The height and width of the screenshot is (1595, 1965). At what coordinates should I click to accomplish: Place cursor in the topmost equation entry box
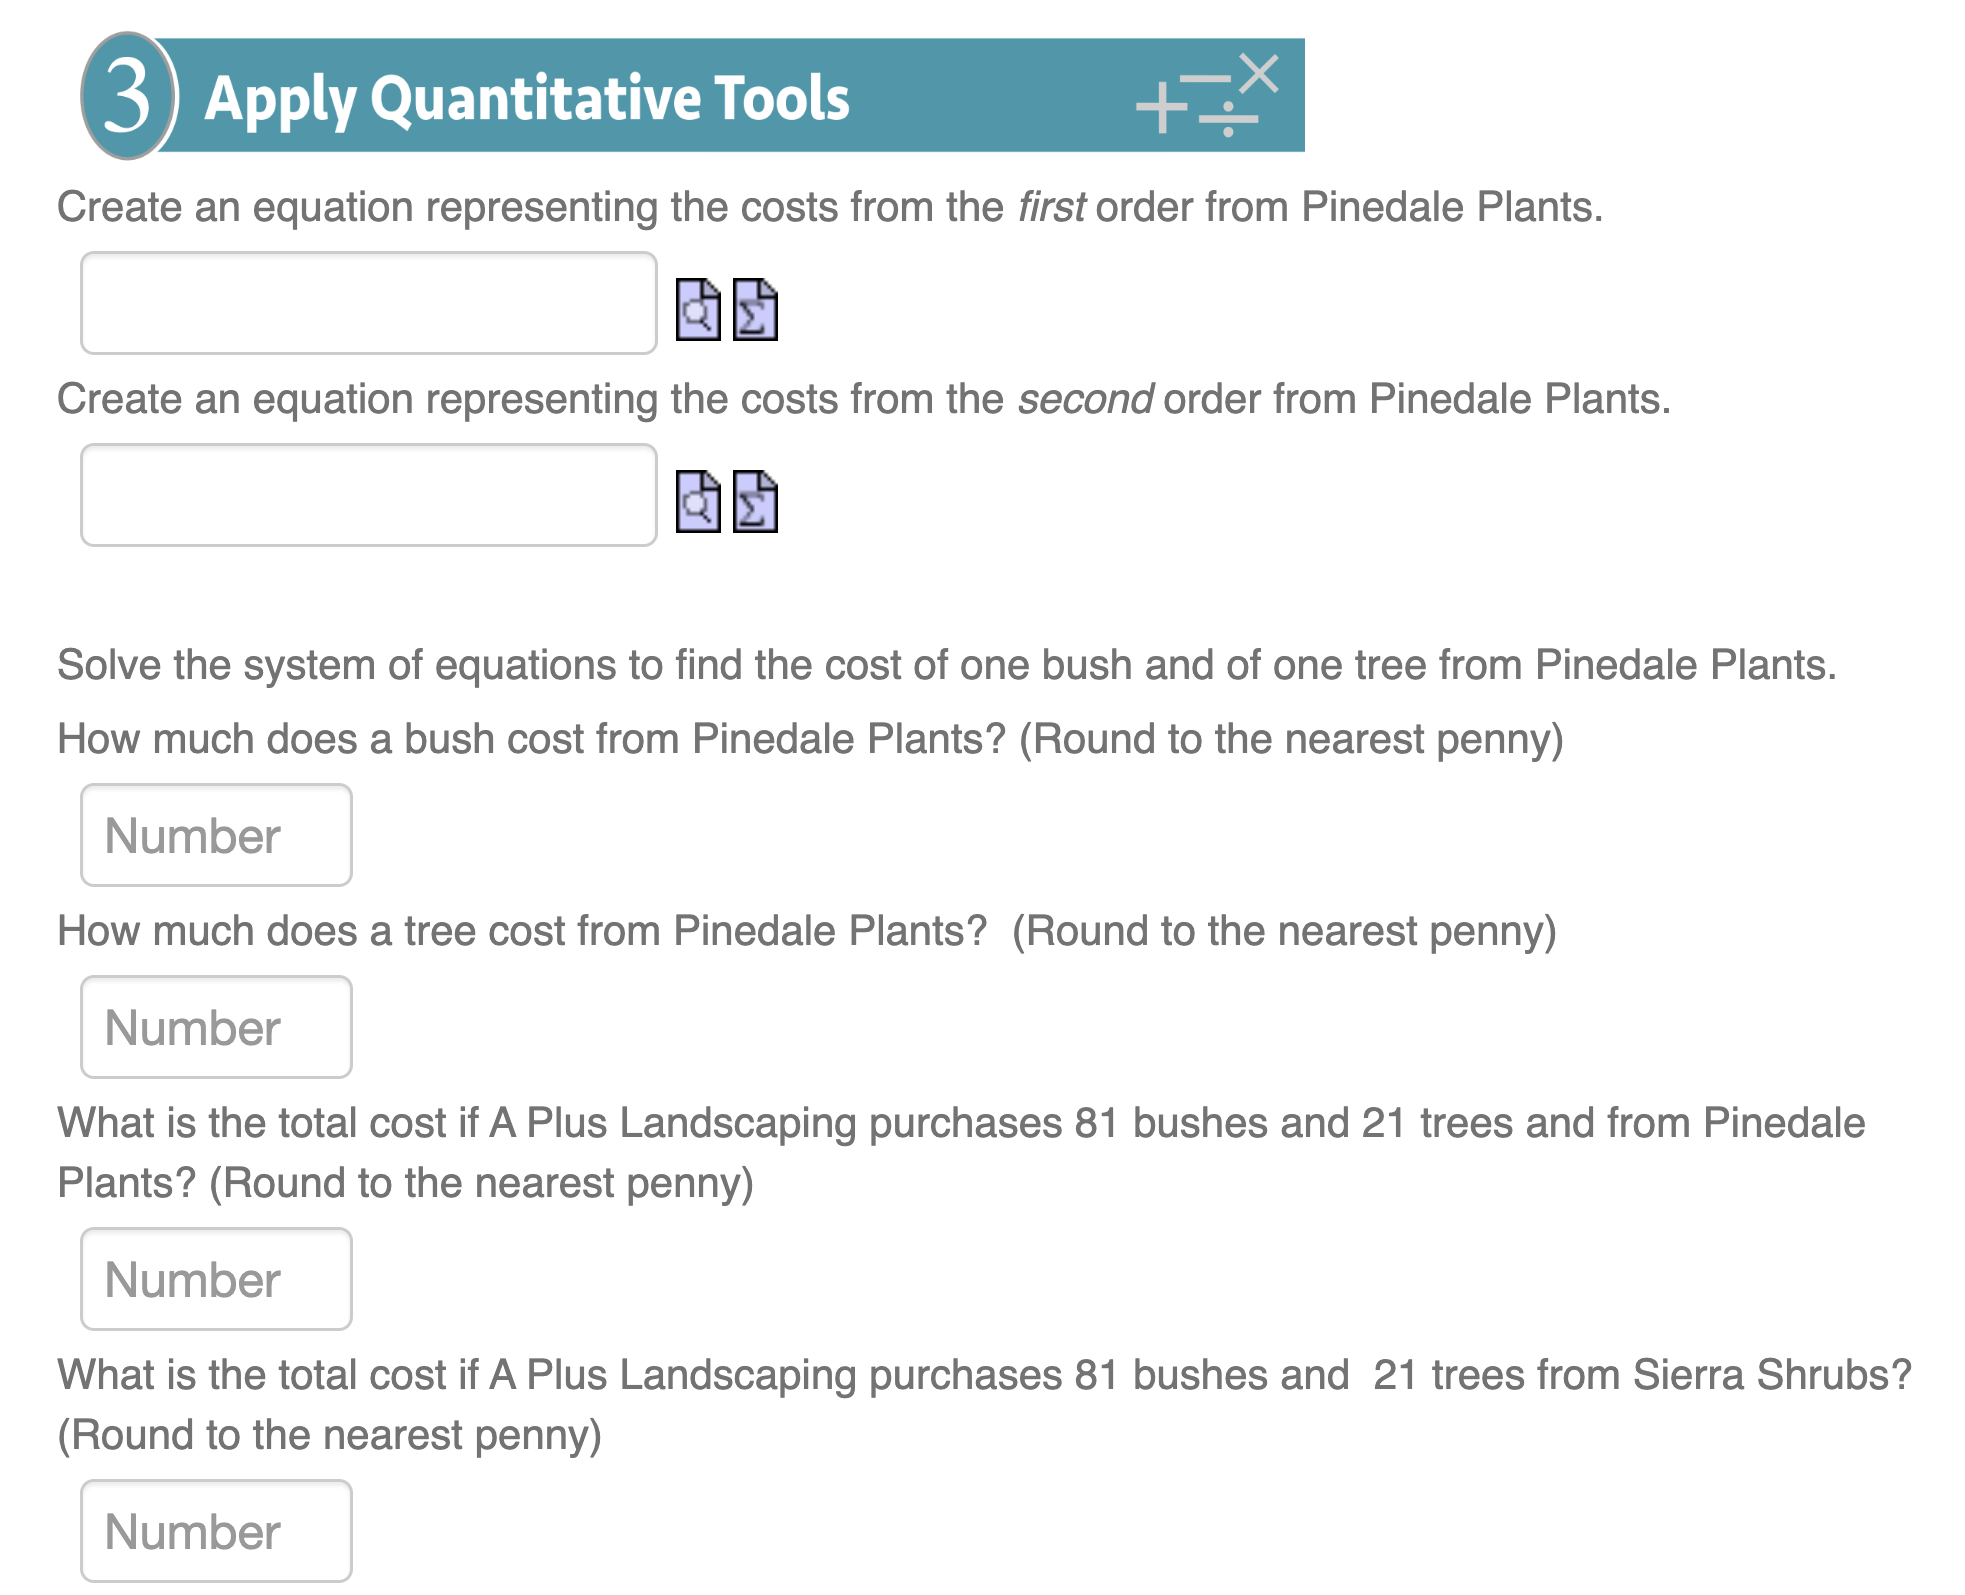click(x=368, y=303)
